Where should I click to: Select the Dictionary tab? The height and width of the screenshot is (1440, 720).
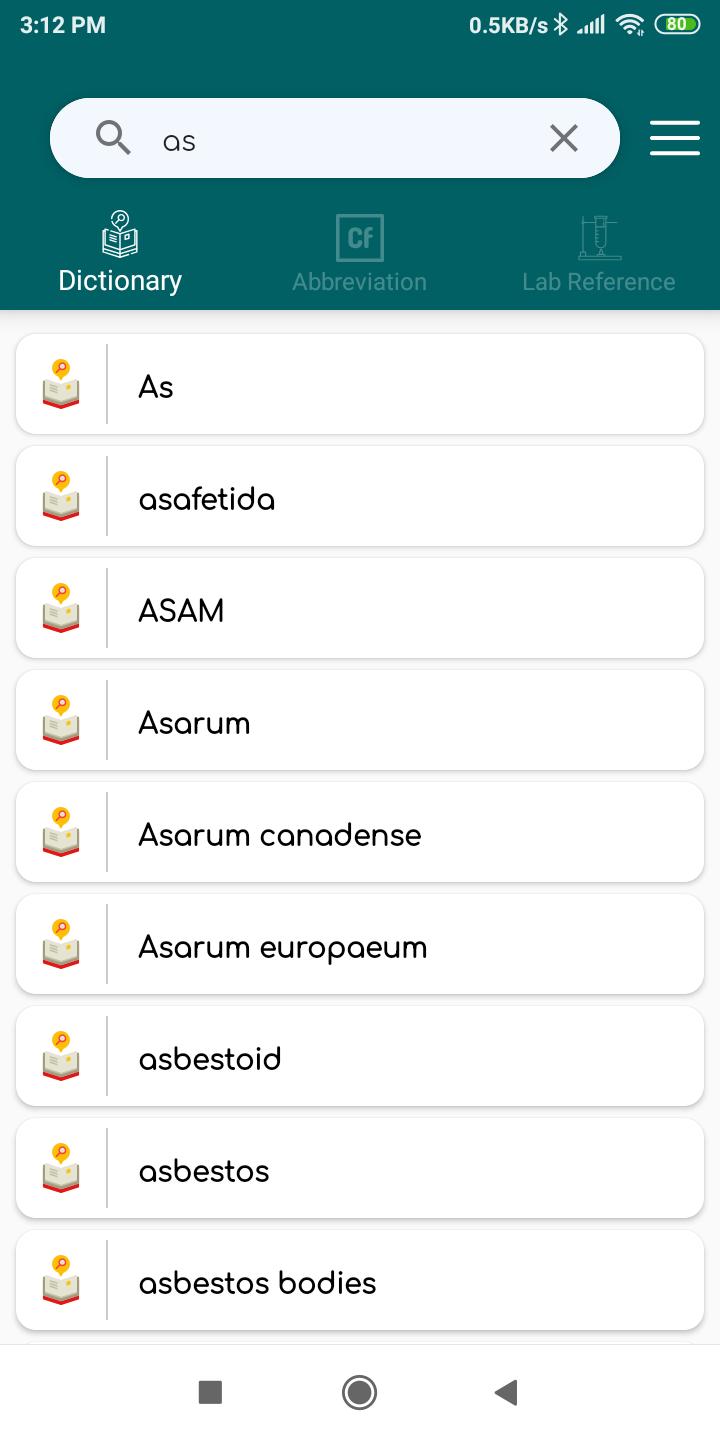(x=120, y=254)
